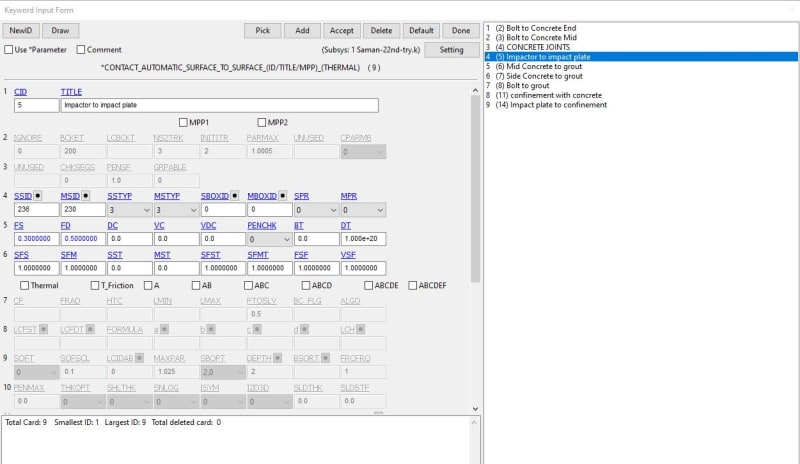Click the Pick button
Screen dimensions: 800x464
[x=263, y=31]
